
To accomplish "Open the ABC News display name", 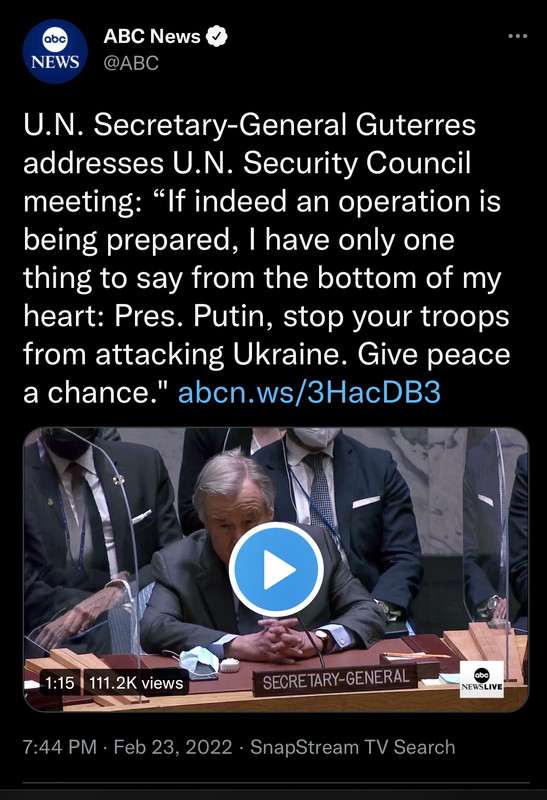I will (152, 36).
